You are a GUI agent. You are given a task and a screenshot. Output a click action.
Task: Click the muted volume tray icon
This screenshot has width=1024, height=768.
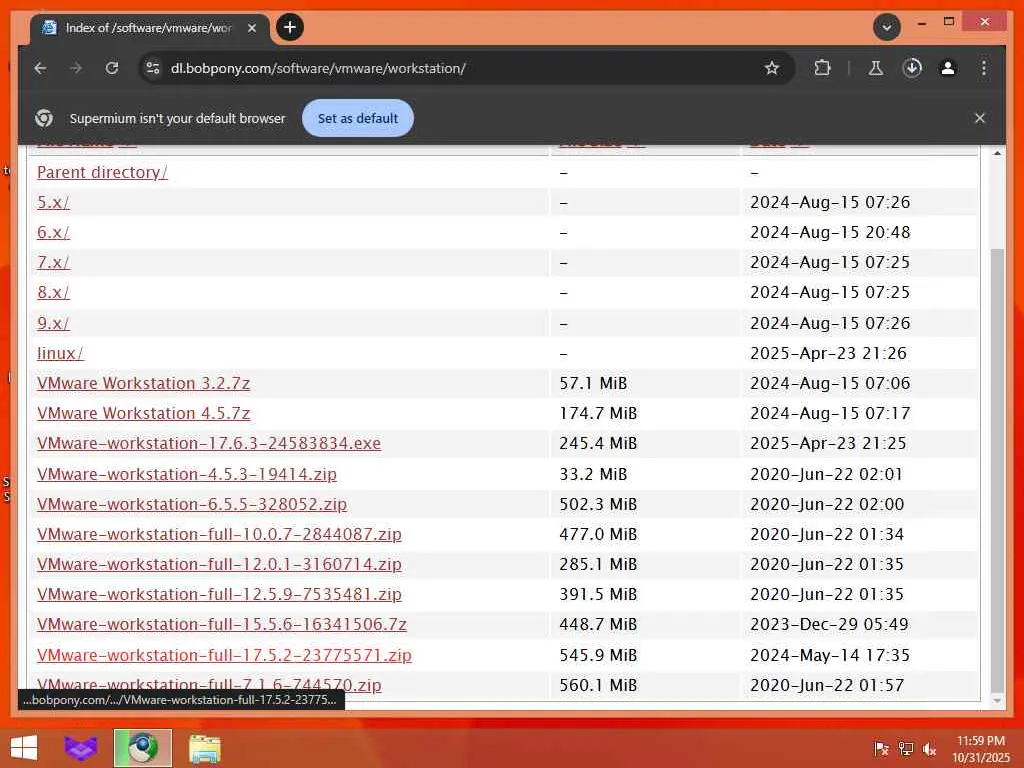pos(929,749)
